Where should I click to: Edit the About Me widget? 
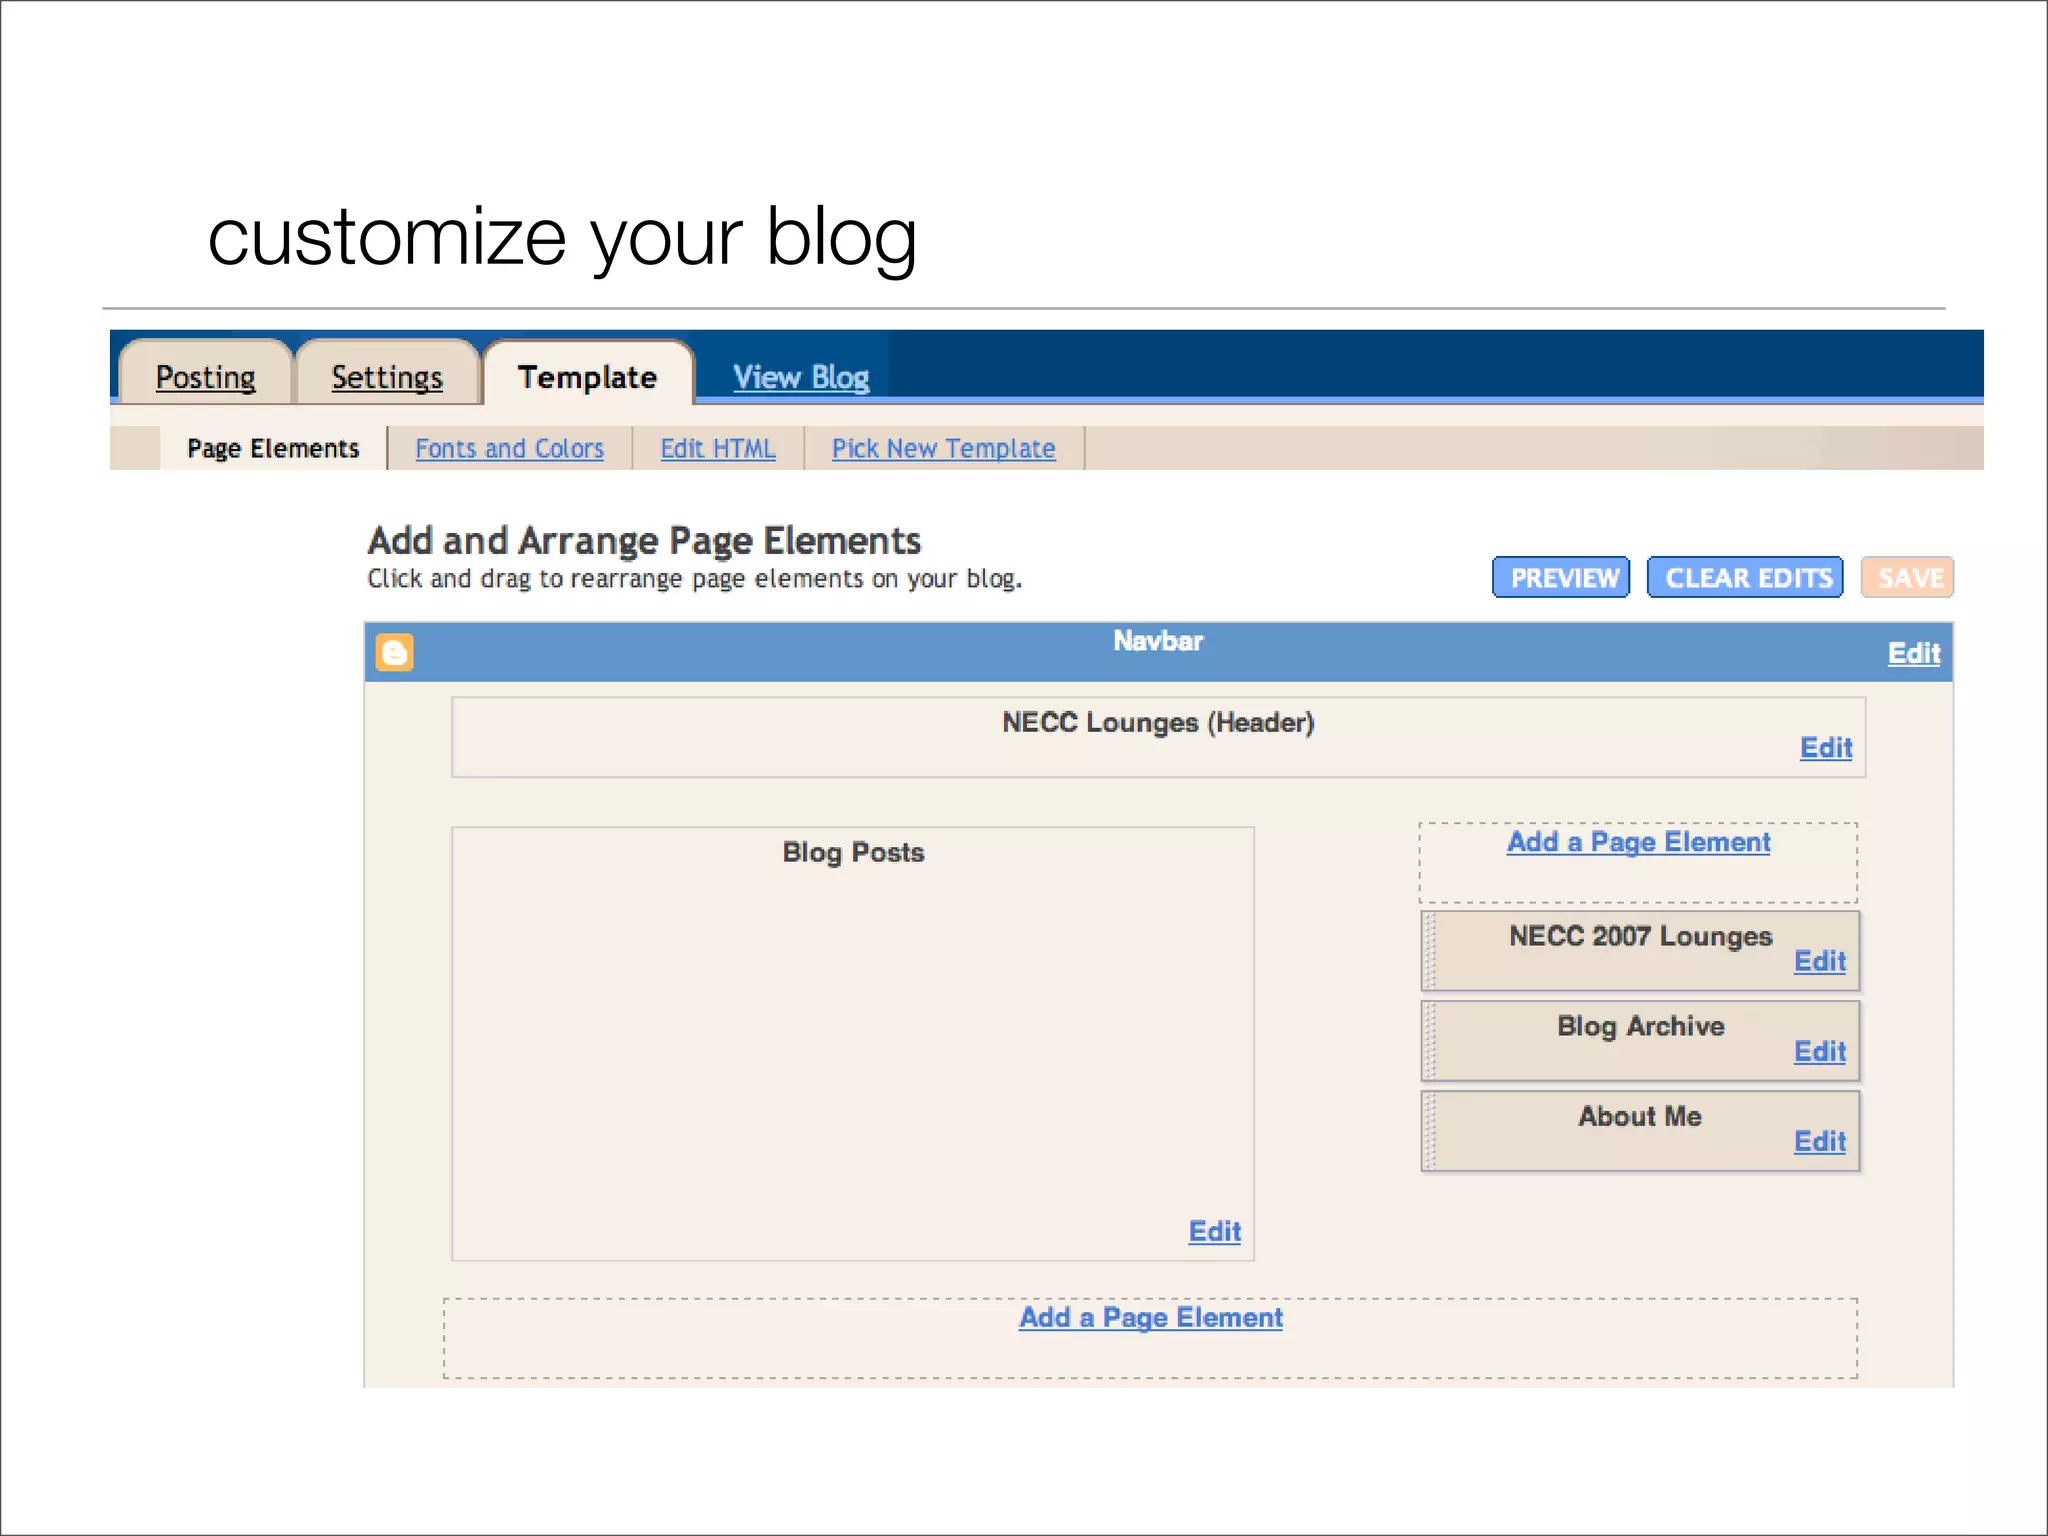1820,1141
